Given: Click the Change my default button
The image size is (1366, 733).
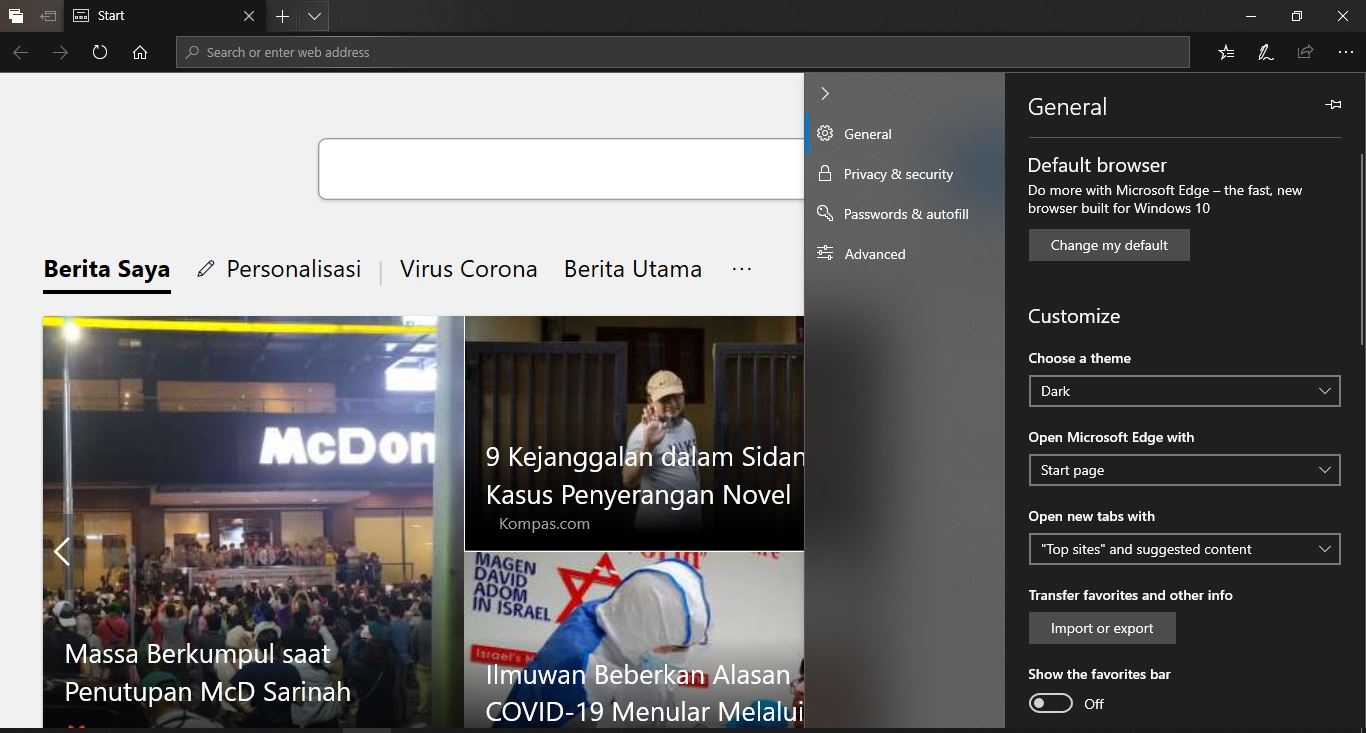Looking at the screenshot, I should 1108,244.
